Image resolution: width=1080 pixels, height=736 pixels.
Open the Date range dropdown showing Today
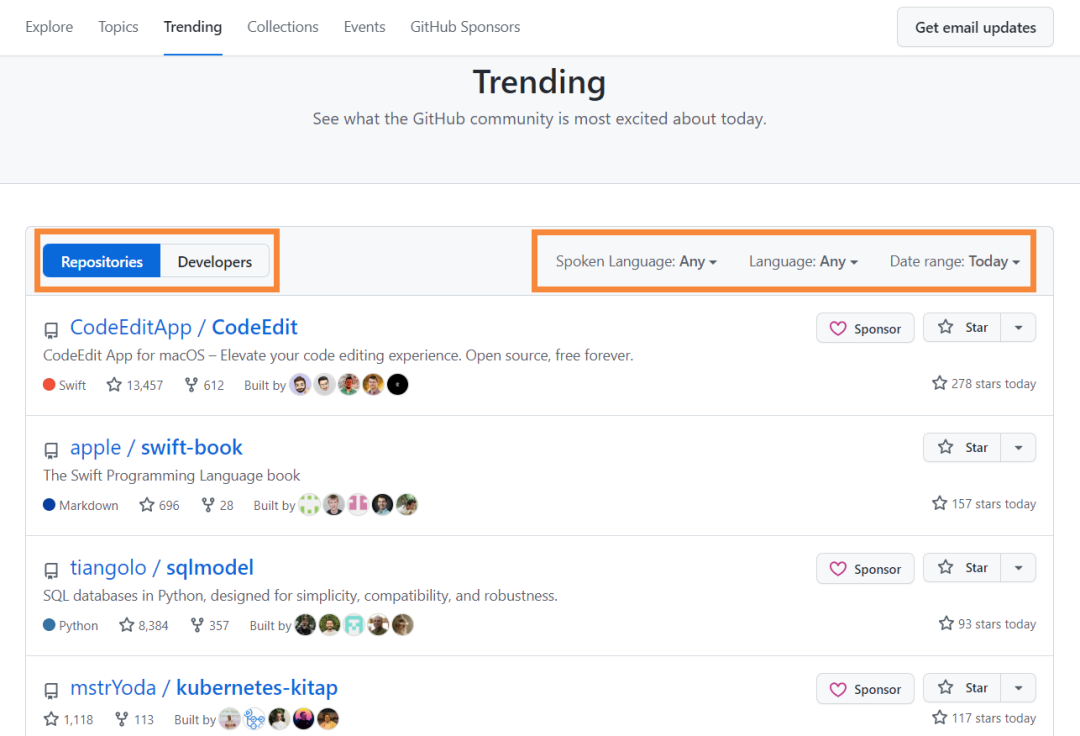point(953,261)
